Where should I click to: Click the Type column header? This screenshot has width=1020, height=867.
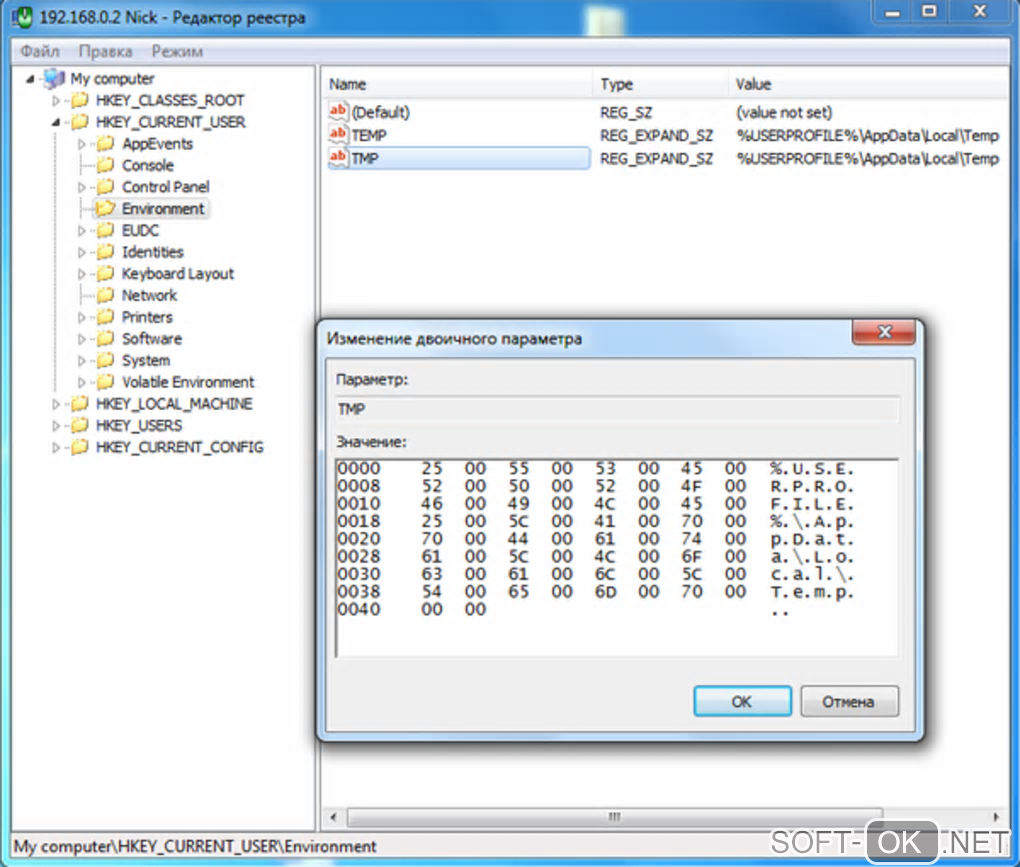[660, 84]
